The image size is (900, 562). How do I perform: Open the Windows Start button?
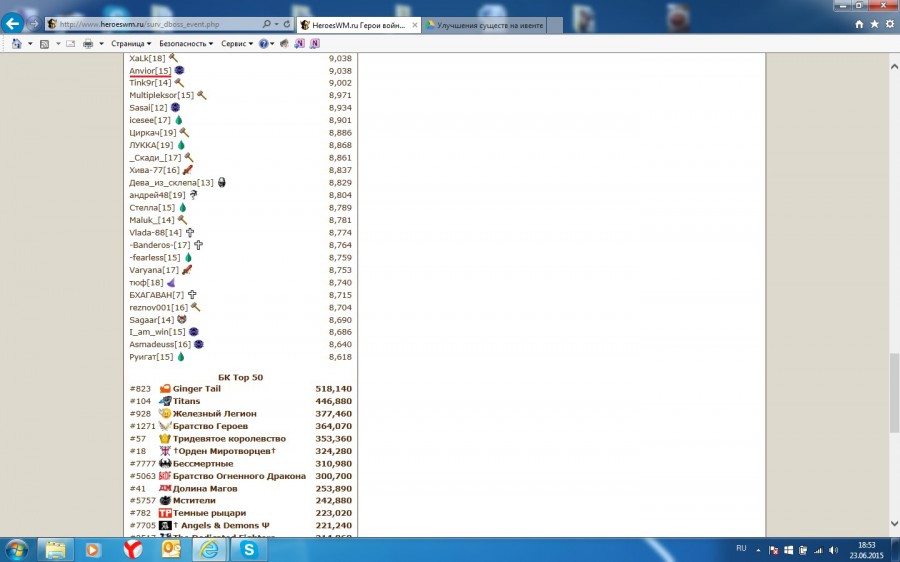[x=16, y=550]
